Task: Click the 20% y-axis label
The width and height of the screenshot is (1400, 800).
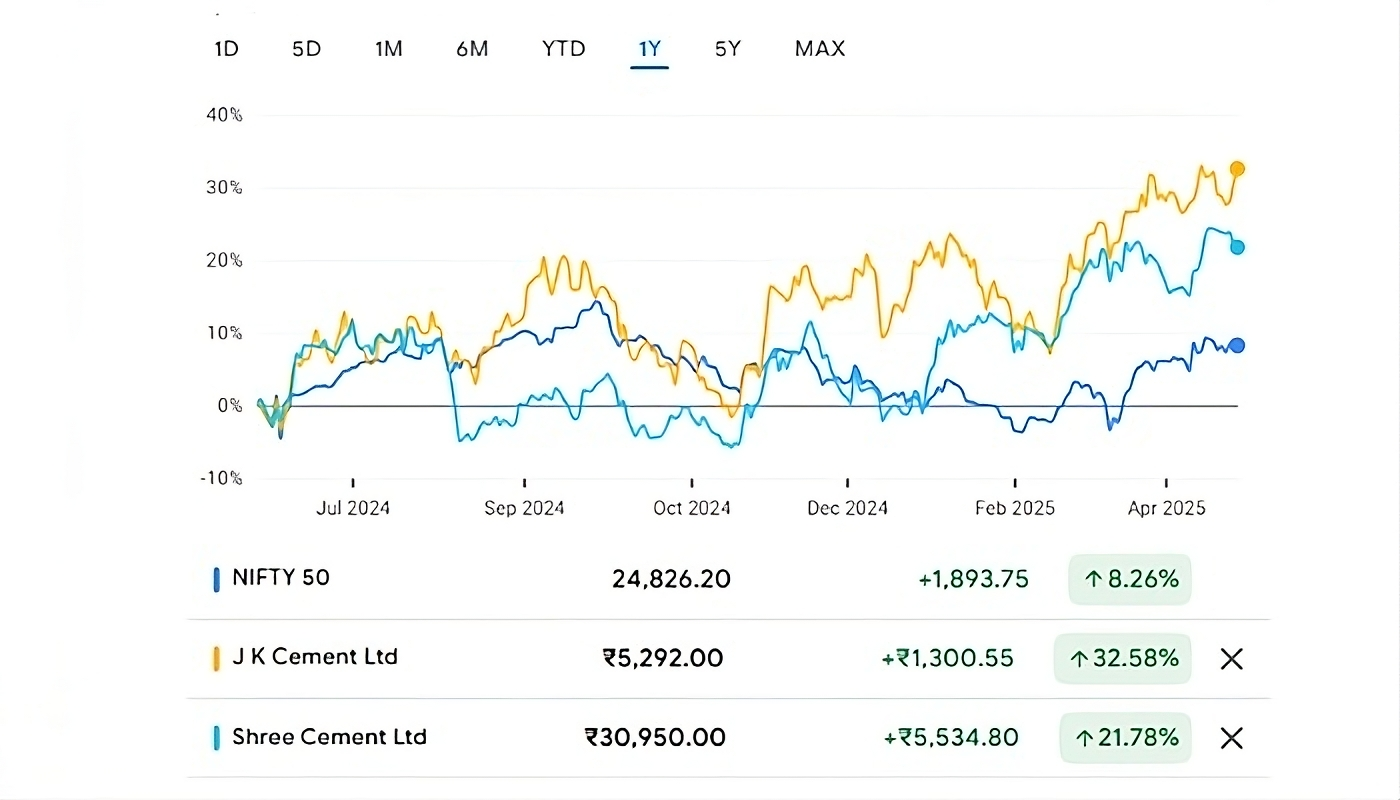Action: coord(224,261)
